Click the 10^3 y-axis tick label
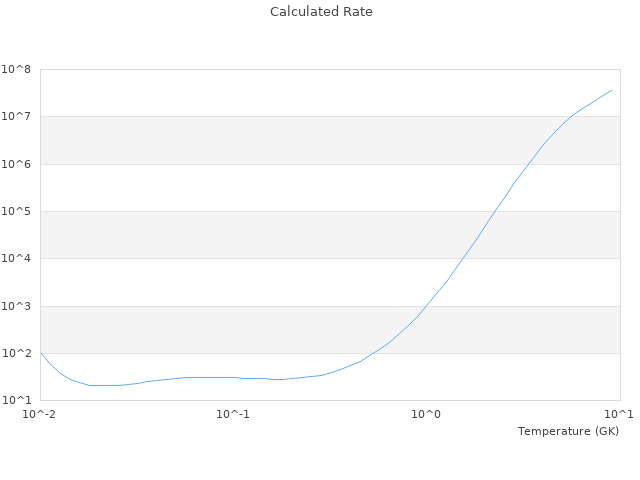640x480 pixels. coord(16,307)
